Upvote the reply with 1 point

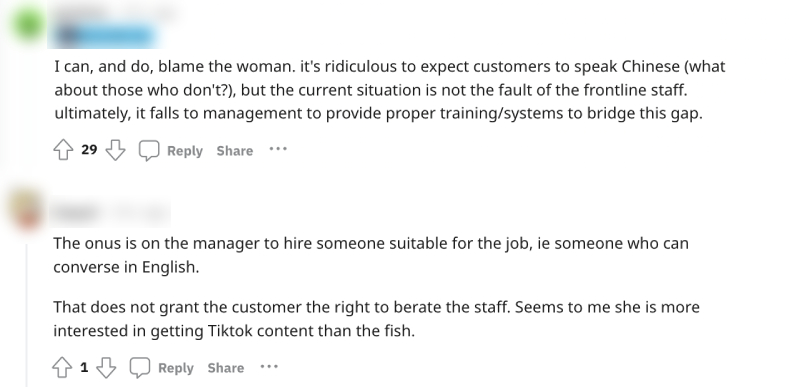[x=62, y=368]
